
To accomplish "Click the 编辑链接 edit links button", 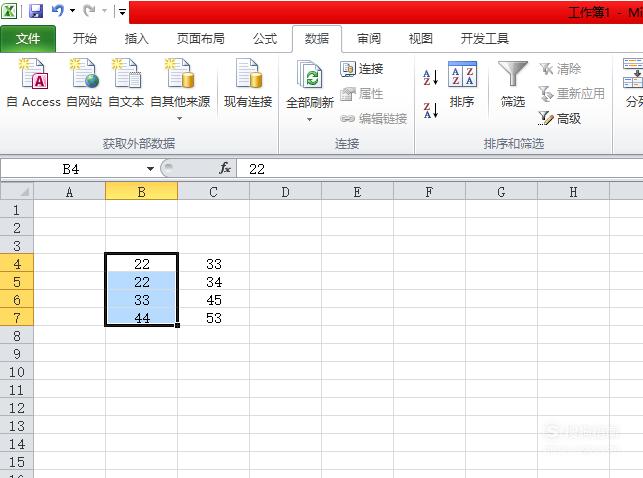I will (374, 119).
